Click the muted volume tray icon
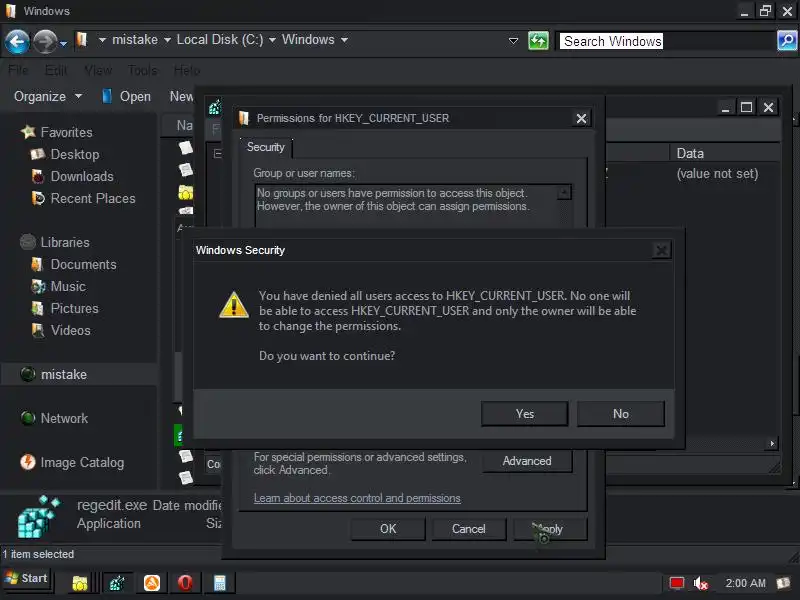This screenshot has height=600, width=800. pyautogui.click(x=701, y=583)
